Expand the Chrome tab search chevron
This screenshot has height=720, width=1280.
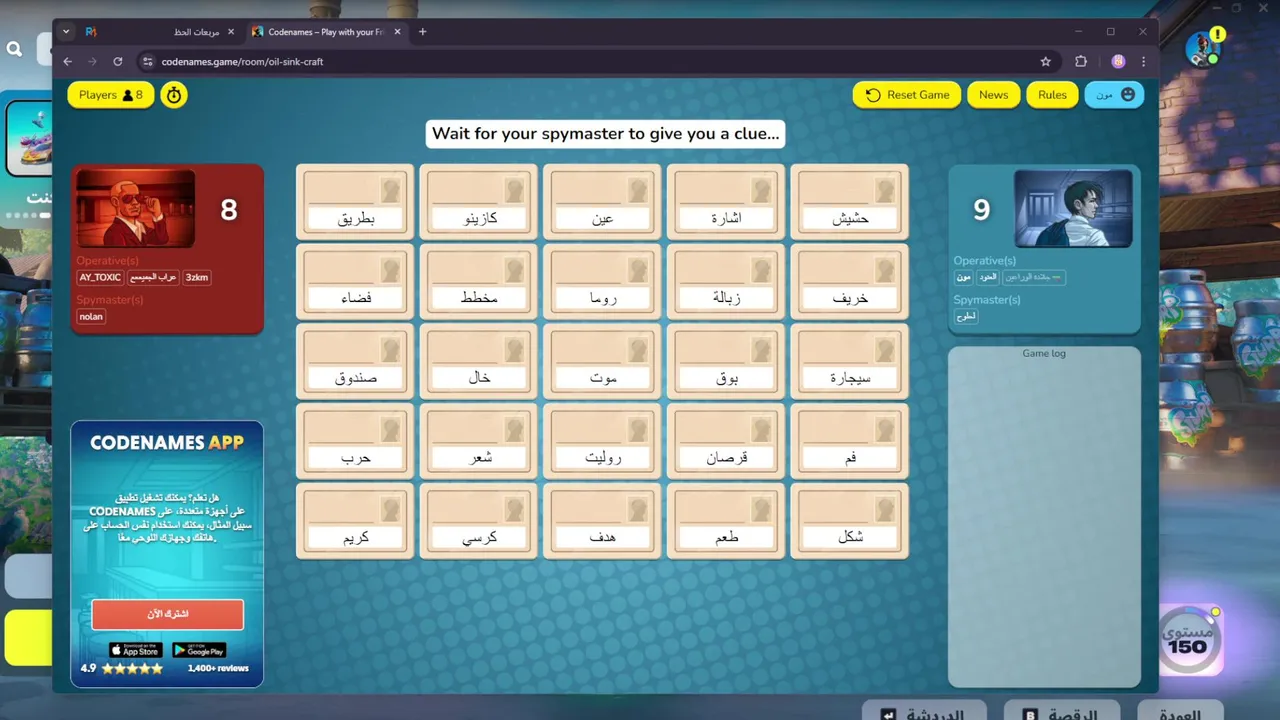point(66,32)
